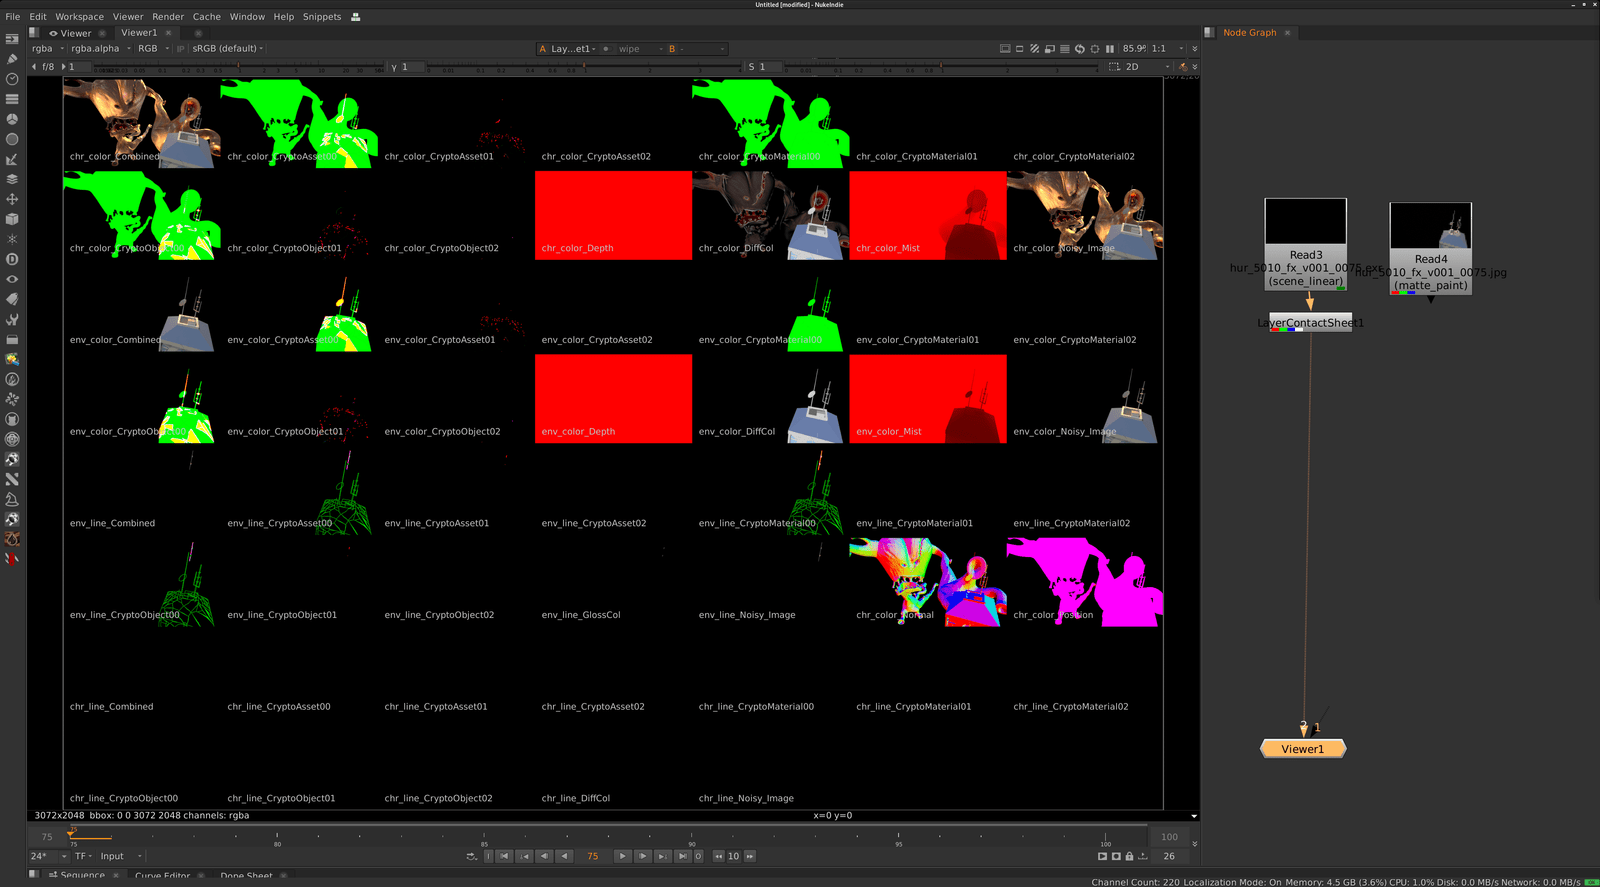Click the Snippets toolbar icon in menu bar
Image resolution: width=1600 pixels, height=887 pixels.
tap(355, 17)
